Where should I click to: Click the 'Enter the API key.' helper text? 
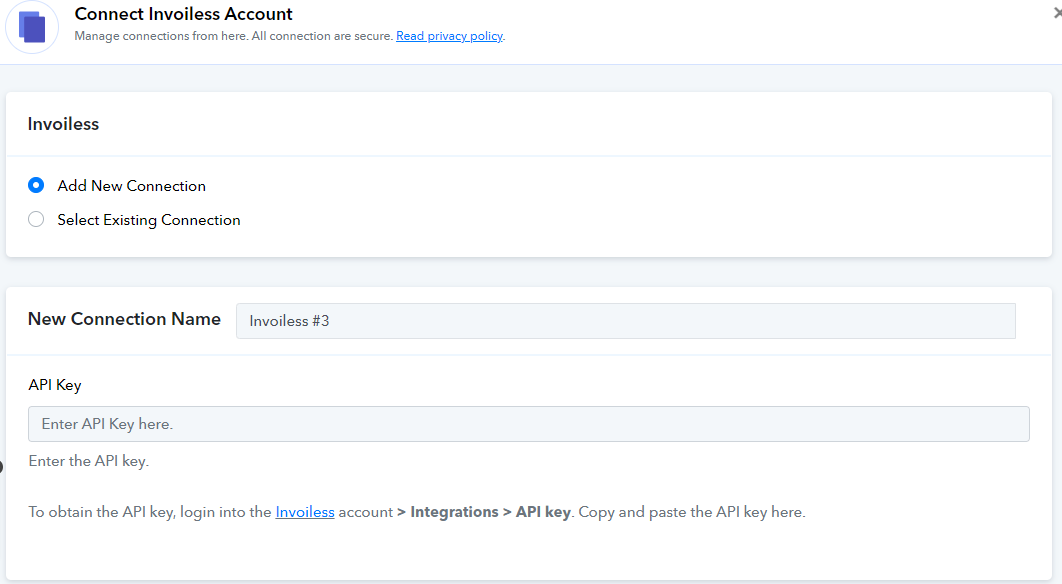pos(89,461)
